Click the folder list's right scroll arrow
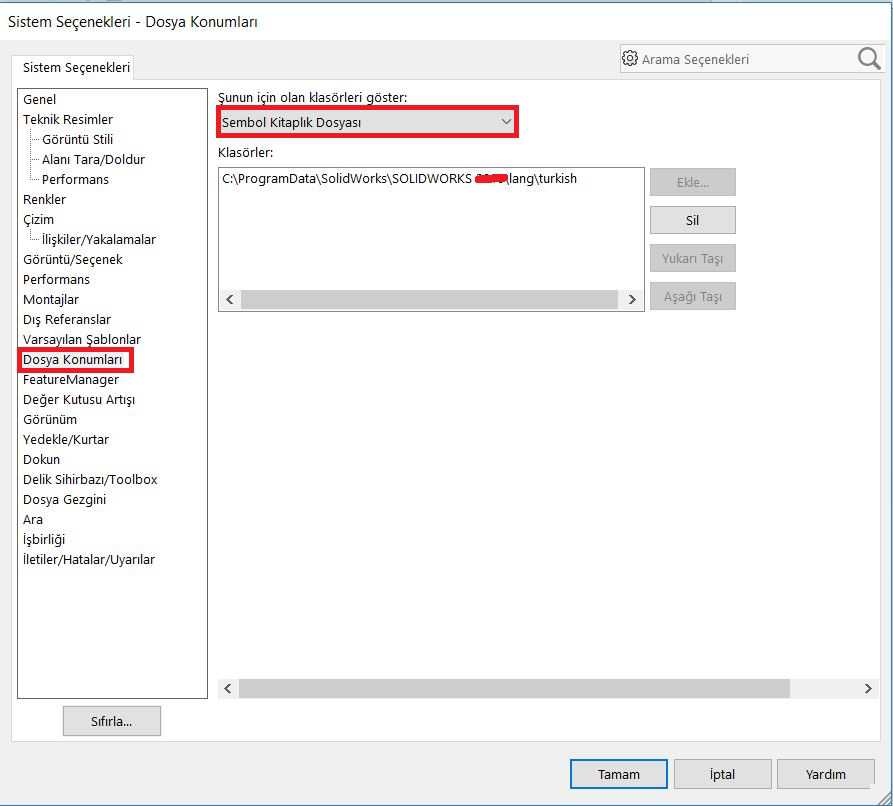 pyautogui.click(x=631, y=299)
